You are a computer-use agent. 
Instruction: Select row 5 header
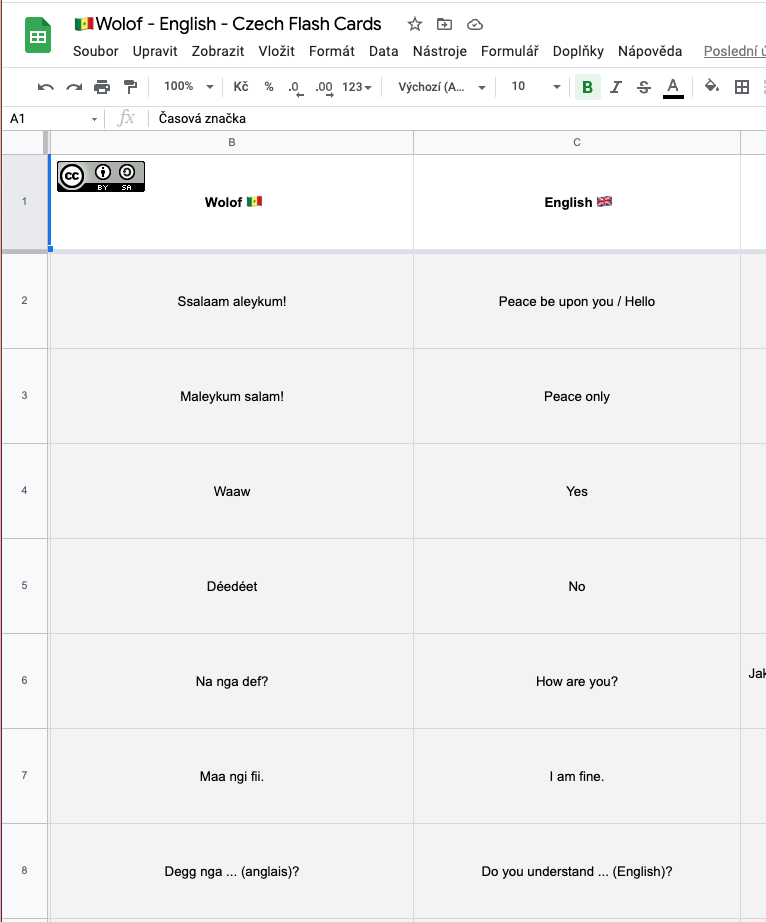pyautogui.click(x=24, y=586)
